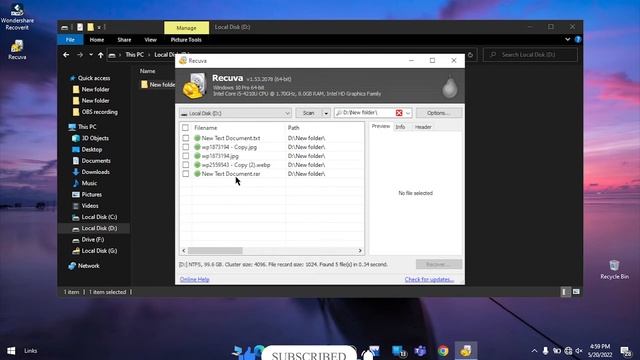Open Wondershare Recoverit desktop icon
This screenshot has width=640, height=360.
(17, 16)
